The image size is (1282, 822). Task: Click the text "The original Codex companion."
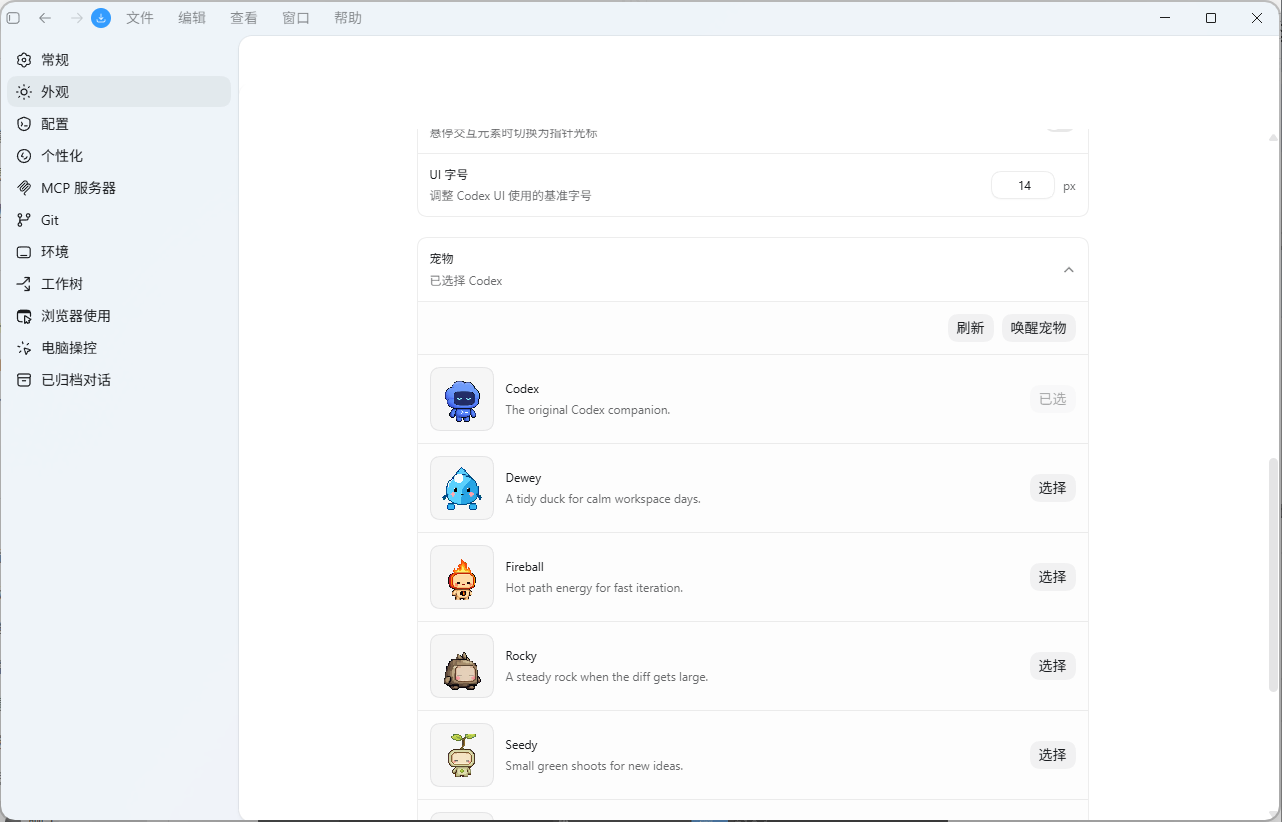click(588, 410)
